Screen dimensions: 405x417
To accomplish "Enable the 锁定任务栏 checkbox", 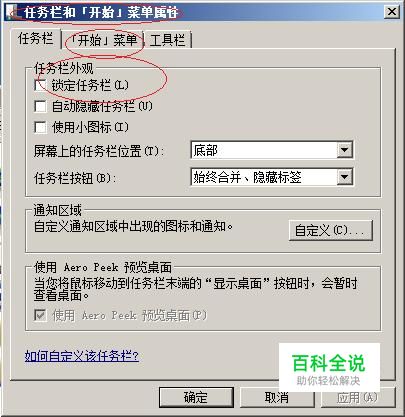I will click(x=40, y=85).
